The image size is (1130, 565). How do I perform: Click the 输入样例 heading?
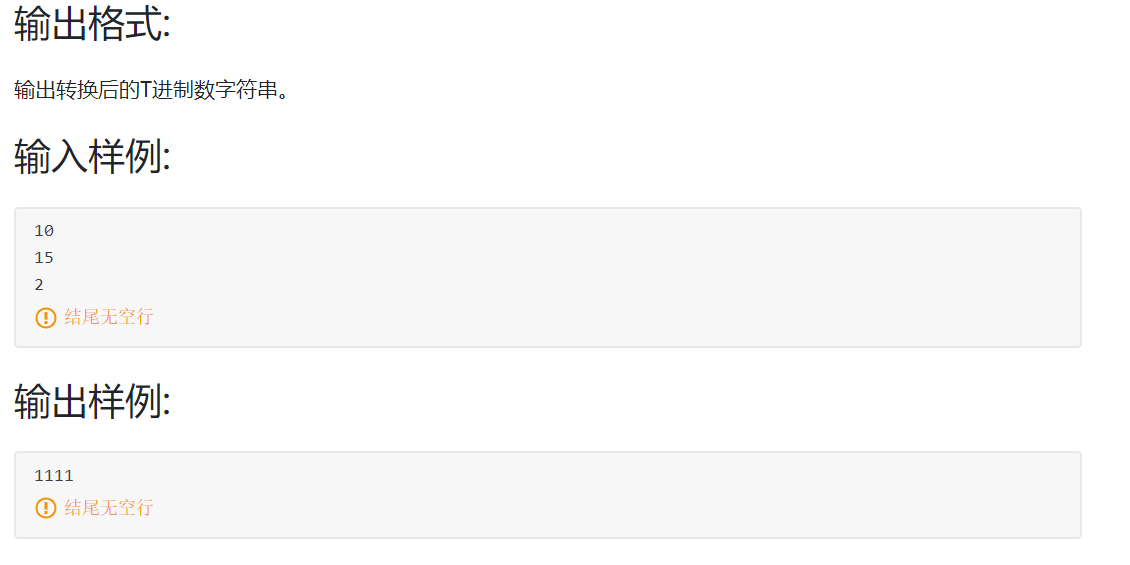[x=92, y=157]
